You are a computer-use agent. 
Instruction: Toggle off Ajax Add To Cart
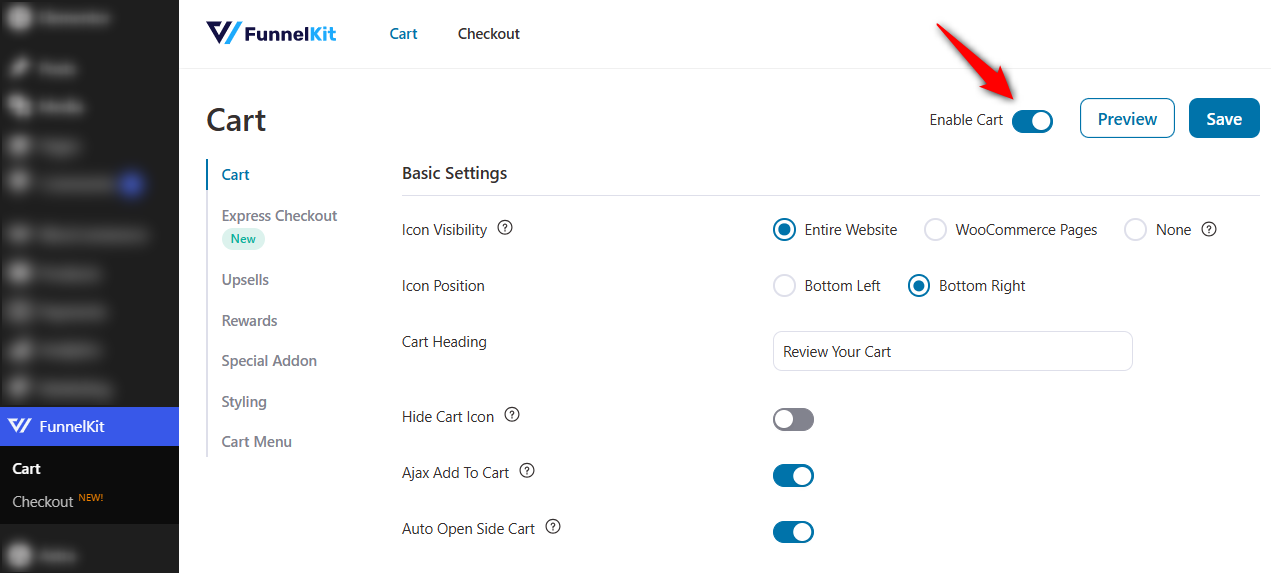coord(793,475)
